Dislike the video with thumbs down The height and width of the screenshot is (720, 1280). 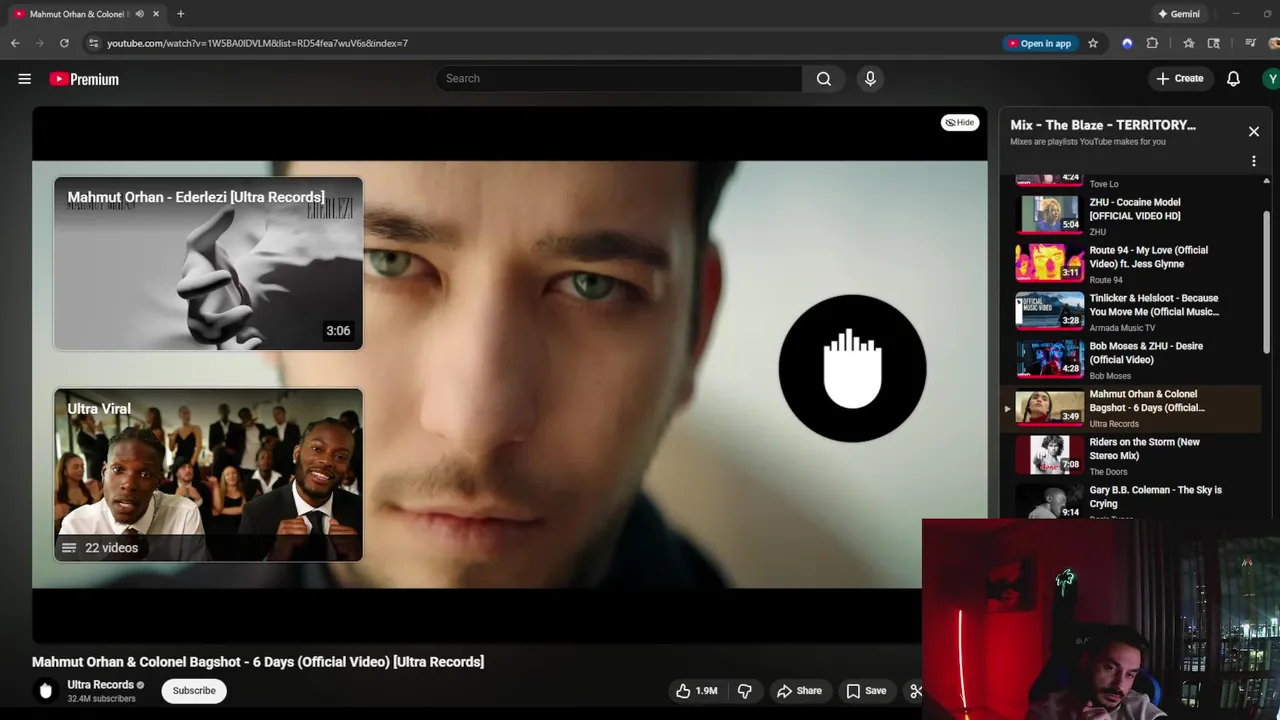point(744,691)
